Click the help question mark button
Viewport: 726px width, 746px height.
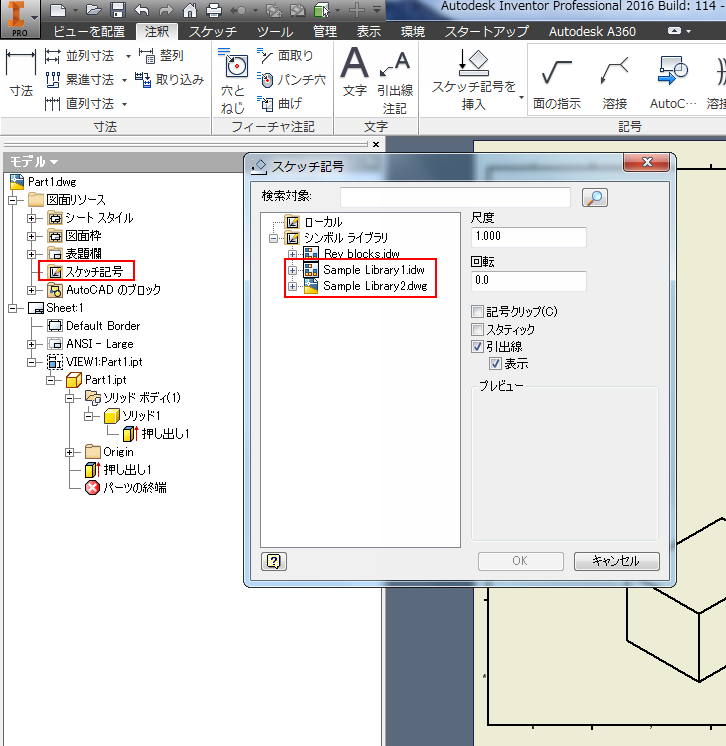click(274, 561)
